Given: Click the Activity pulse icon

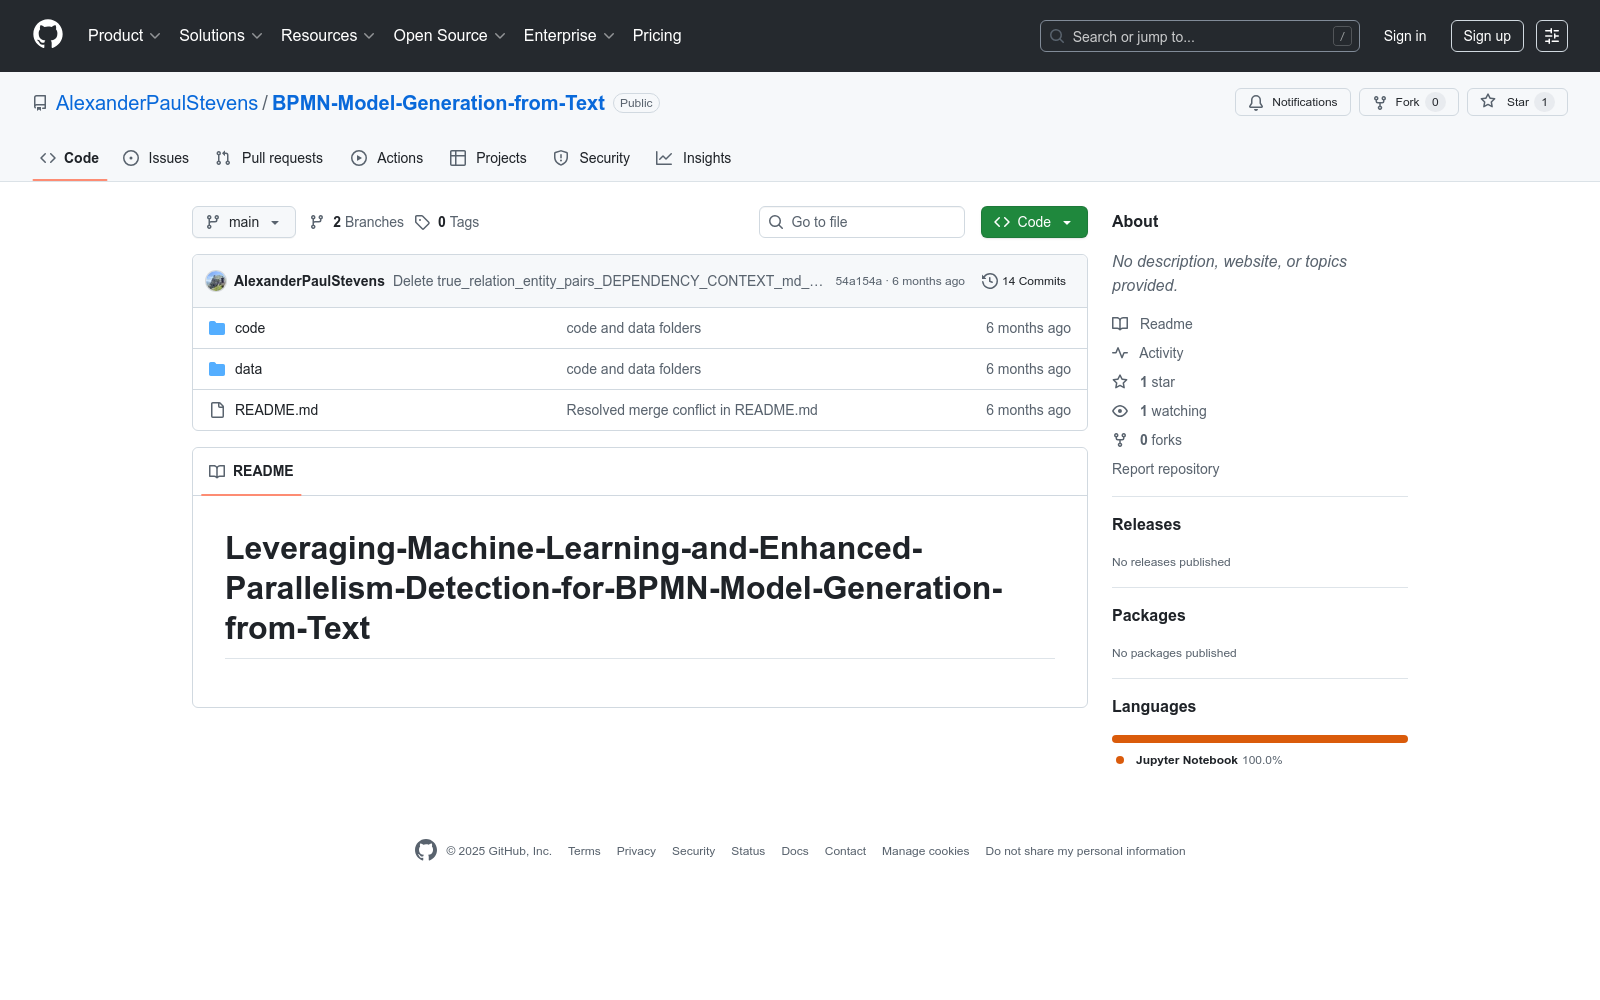Looking at the screenshot, I should pos(1120,353).
